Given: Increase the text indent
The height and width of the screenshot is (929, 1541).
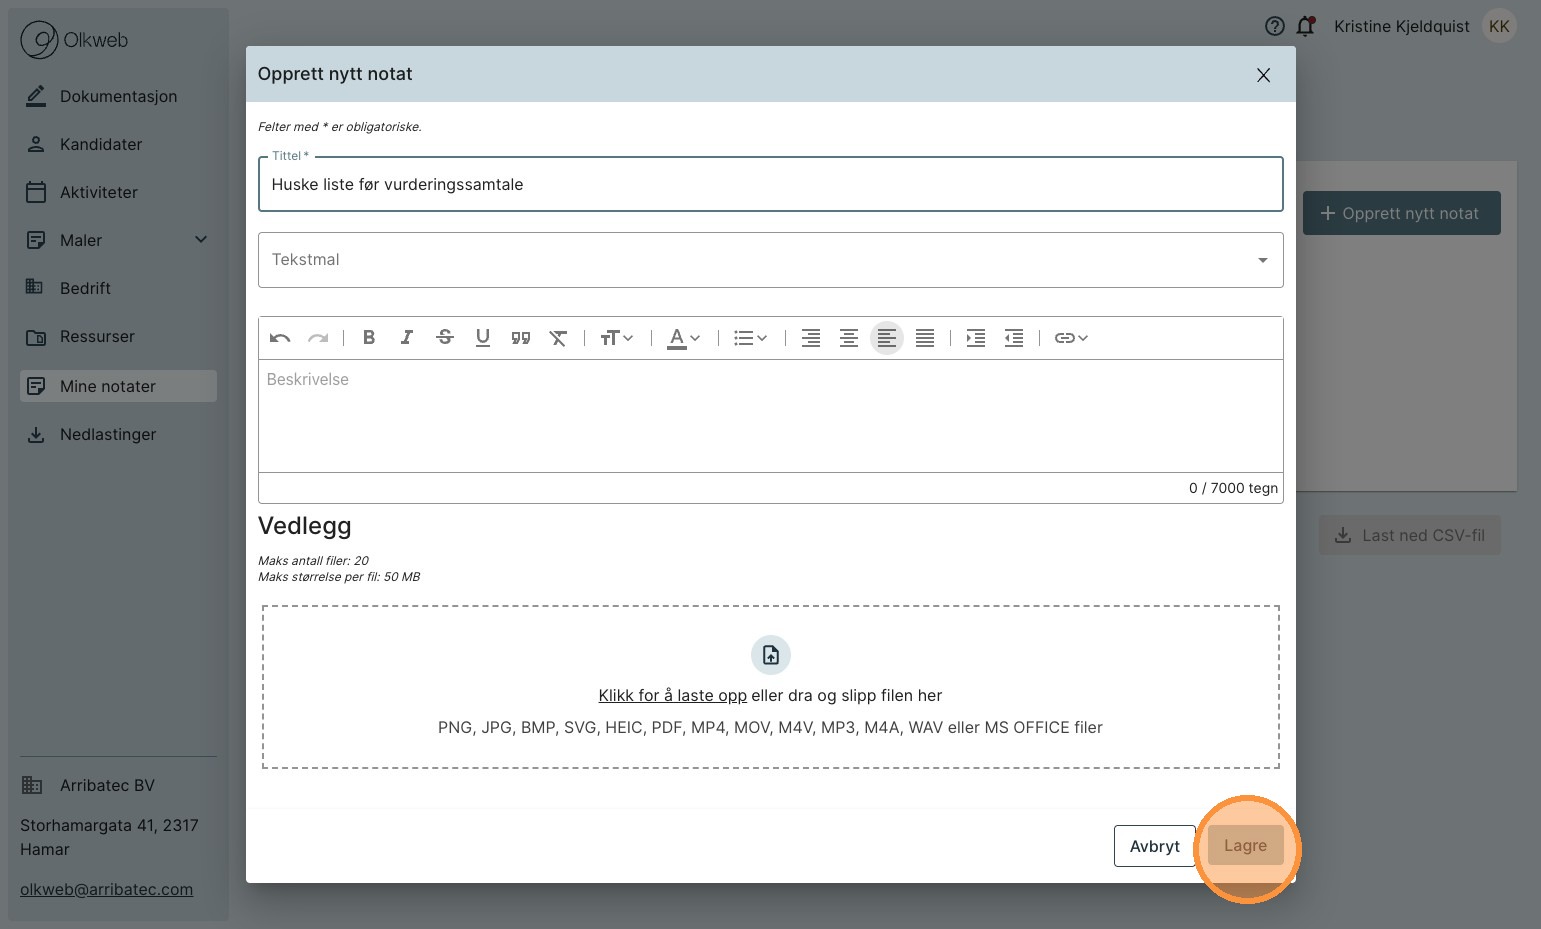Looking at the screenshot, I should click(x=976, y=338).
